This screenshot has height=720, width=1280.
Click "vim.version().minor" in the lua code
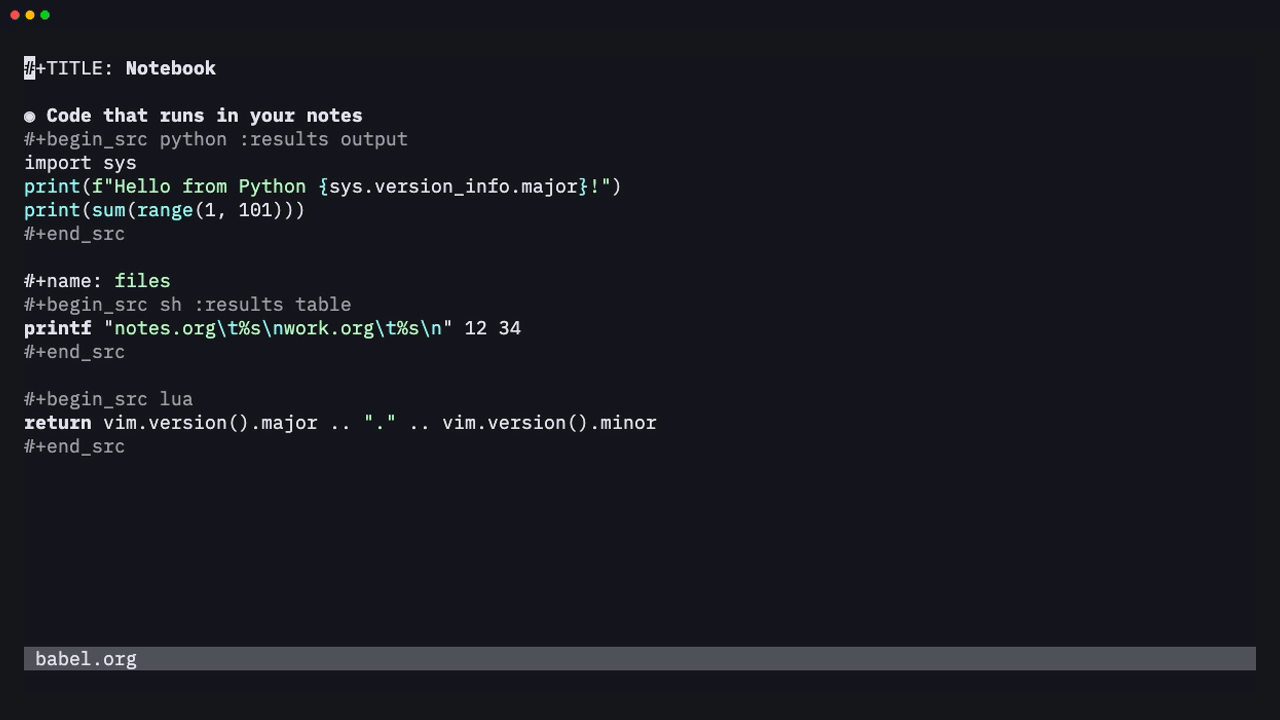(550, 423)
